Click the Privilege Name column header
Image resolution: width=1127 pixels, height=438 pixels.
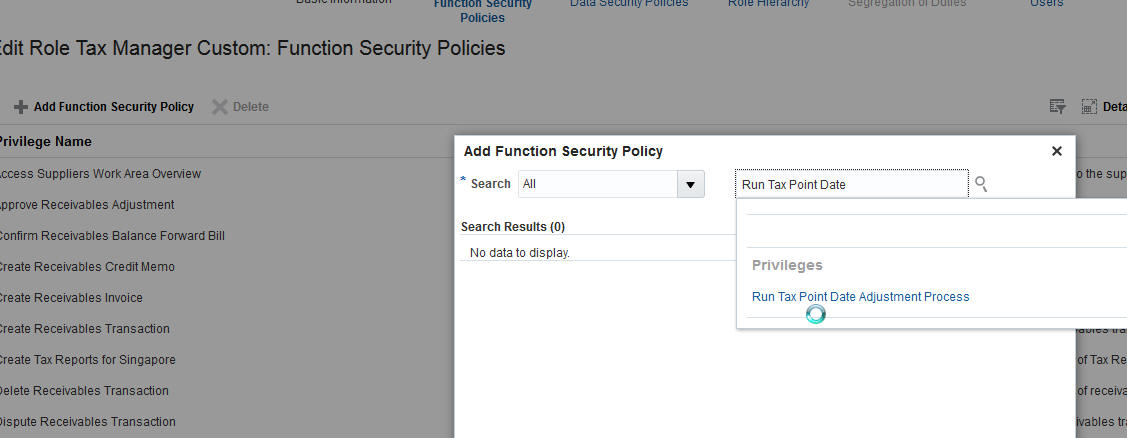pyautogui.click(x=45, y=142)
